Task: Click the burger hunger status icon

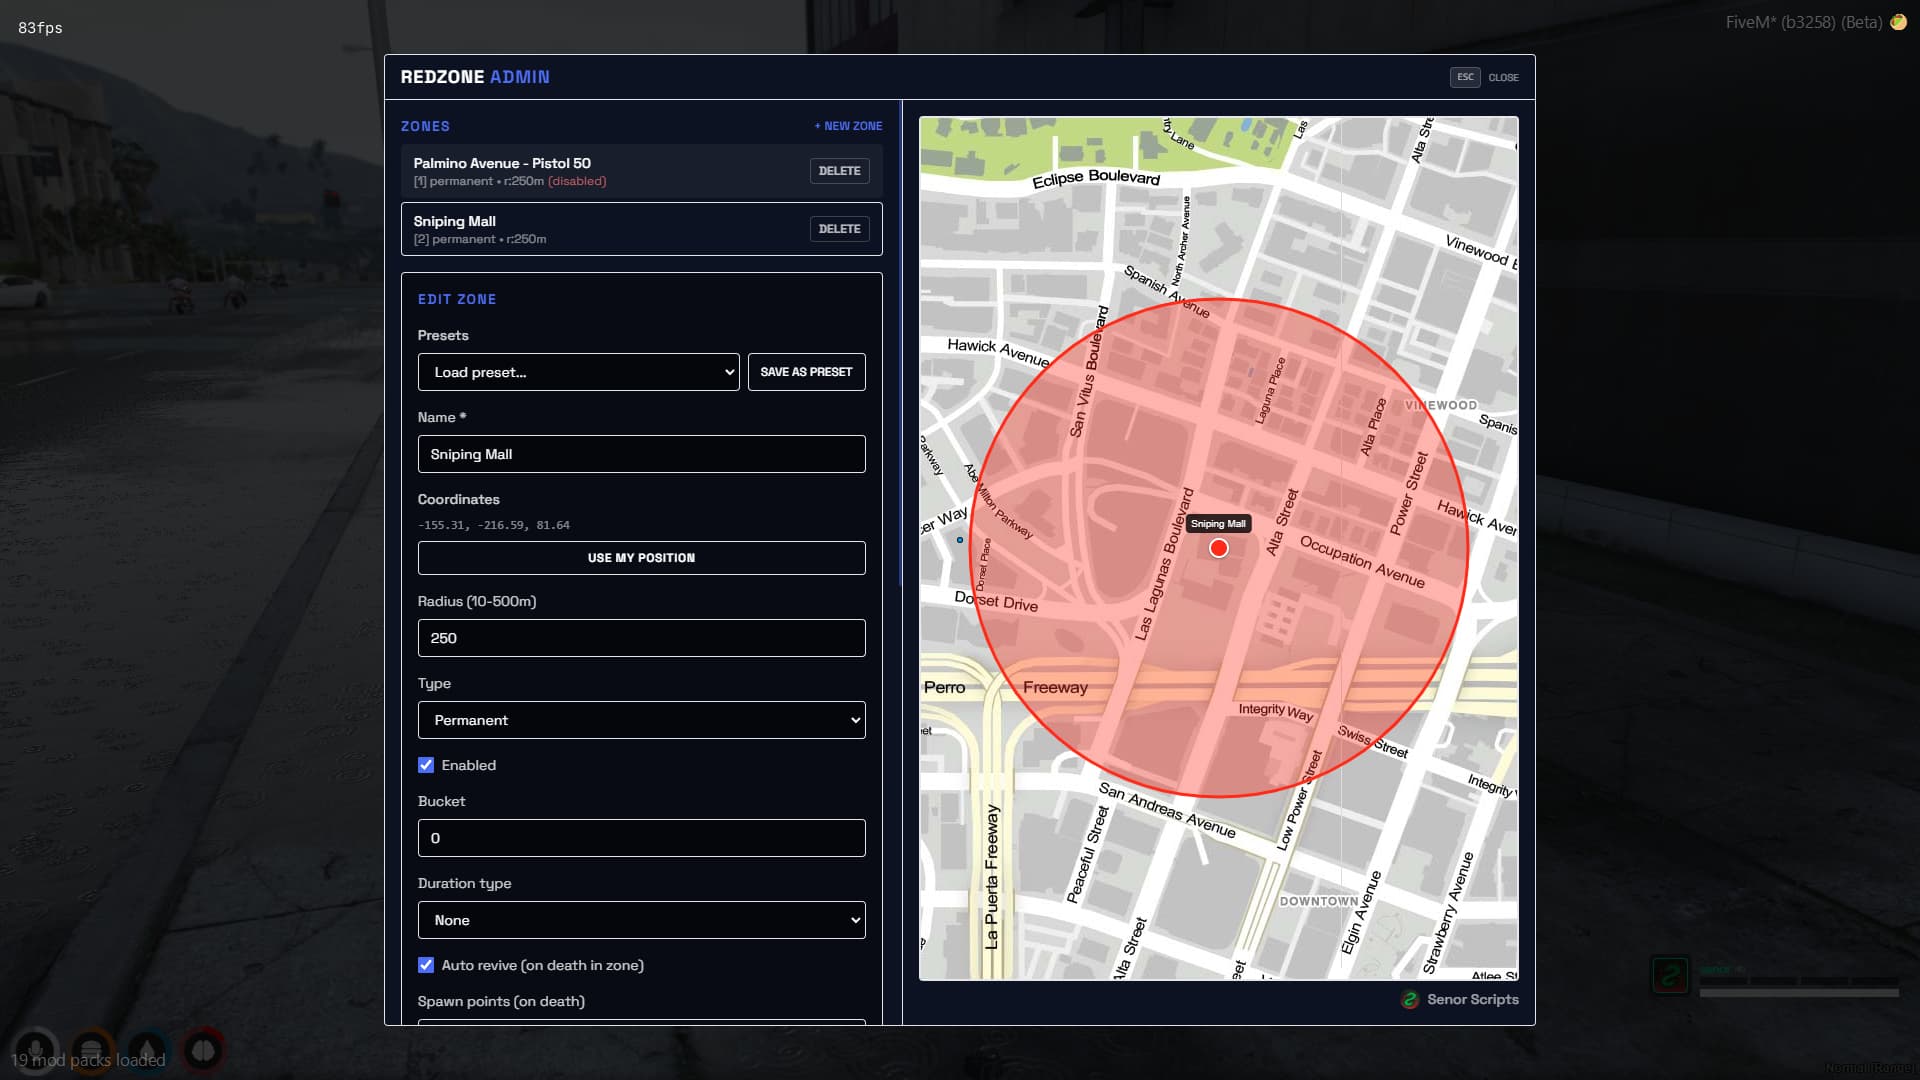Action: tap(91, 1051)
